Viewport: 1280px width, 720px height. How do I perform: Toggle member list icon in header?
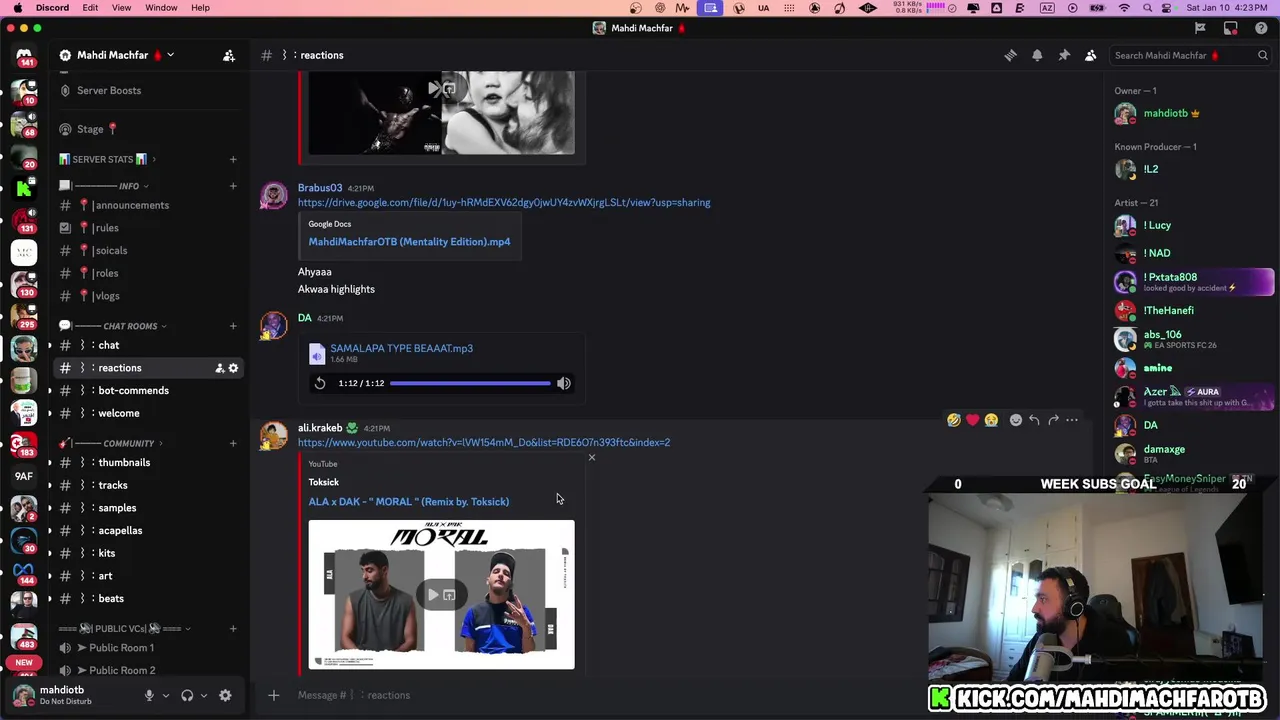(1091, 55)
